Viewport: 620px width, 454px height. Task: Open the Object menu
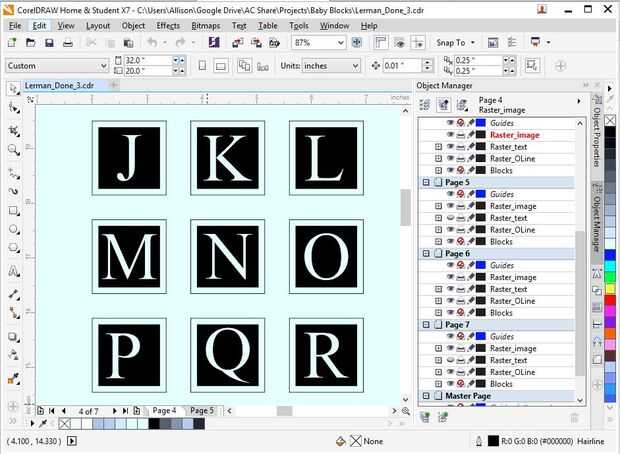click(133, 26)
